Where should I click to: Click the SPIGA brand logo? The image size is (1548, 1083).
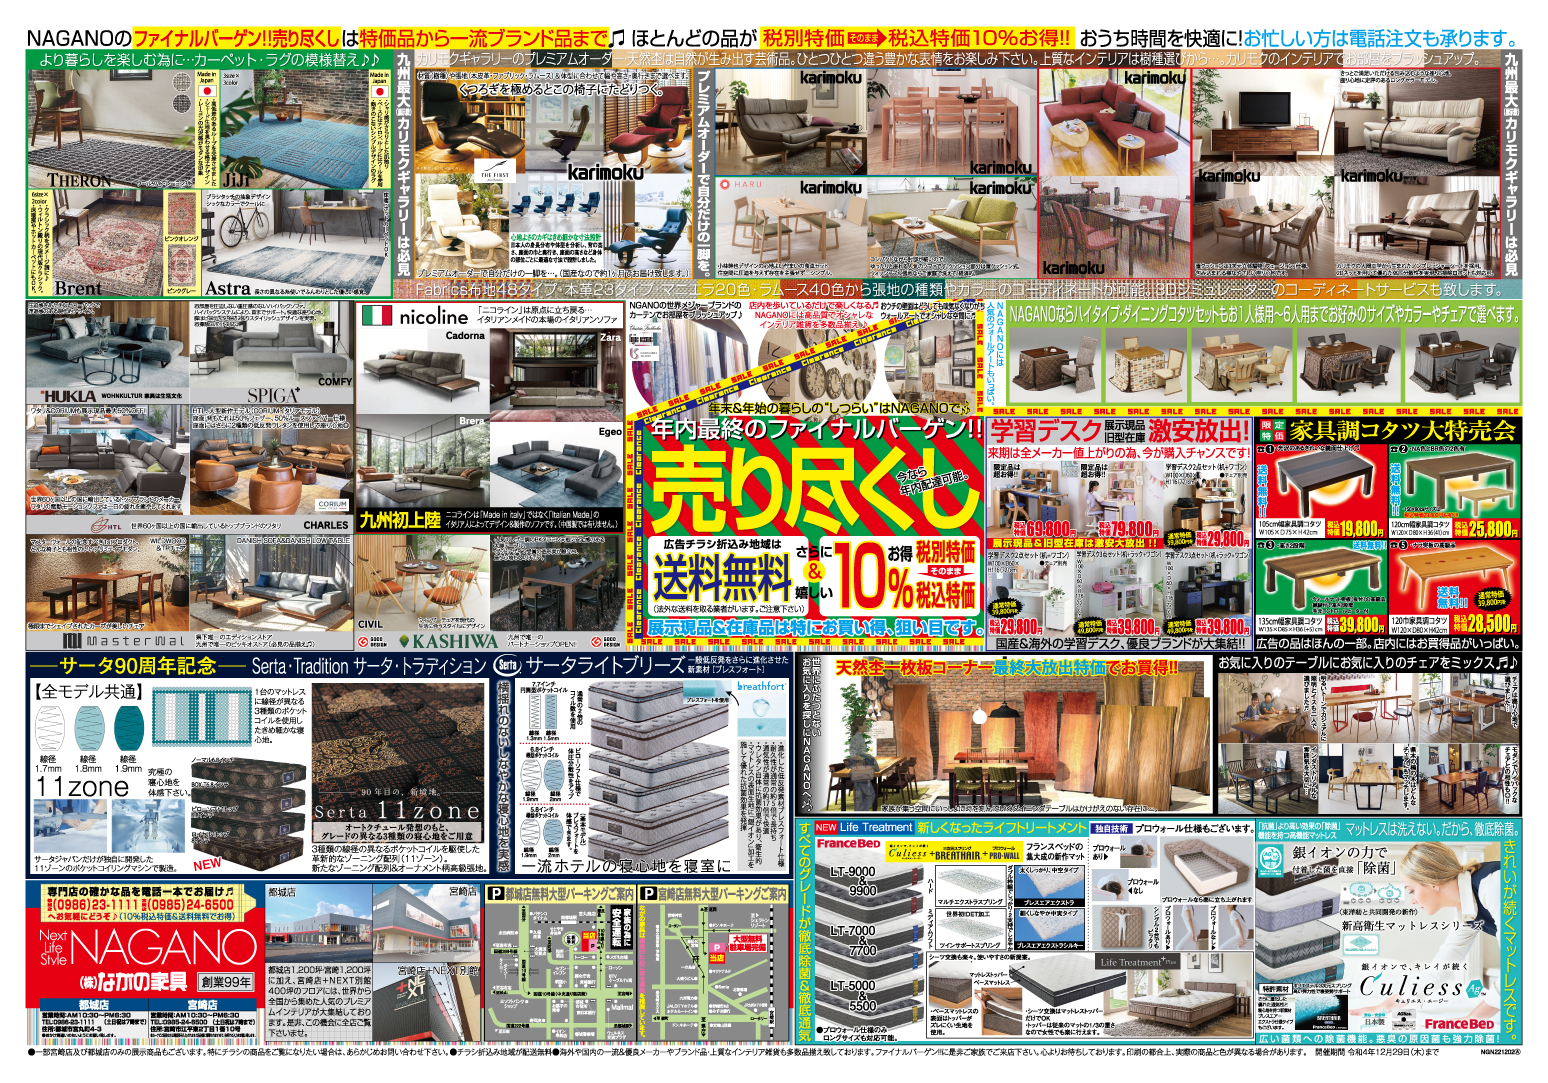275,395
